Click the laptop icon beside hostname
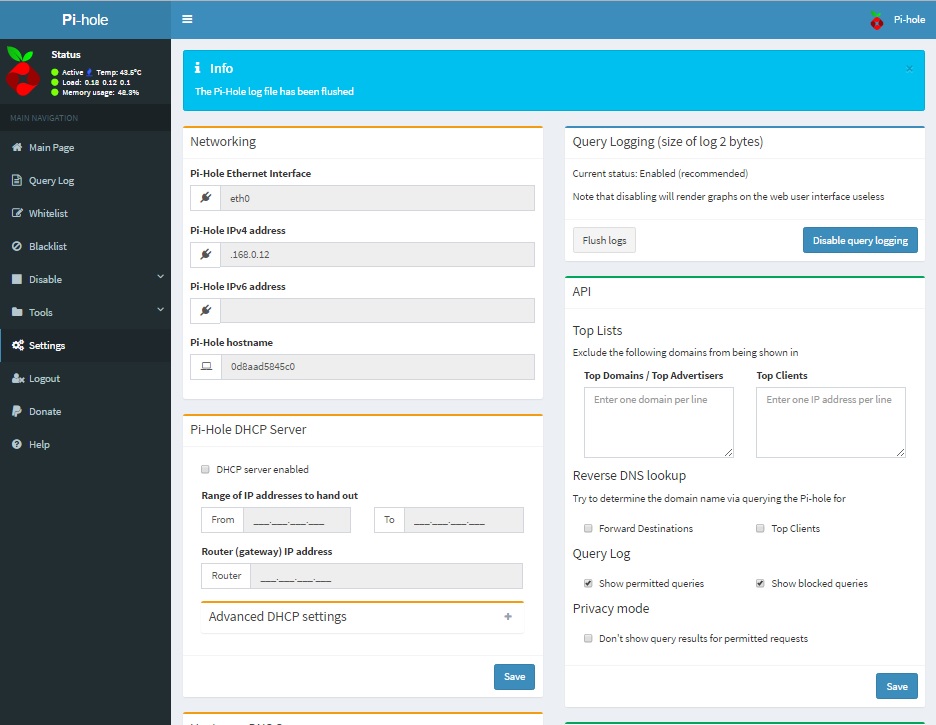This screenshot has height=725, width=936. [x=206, y=366]
